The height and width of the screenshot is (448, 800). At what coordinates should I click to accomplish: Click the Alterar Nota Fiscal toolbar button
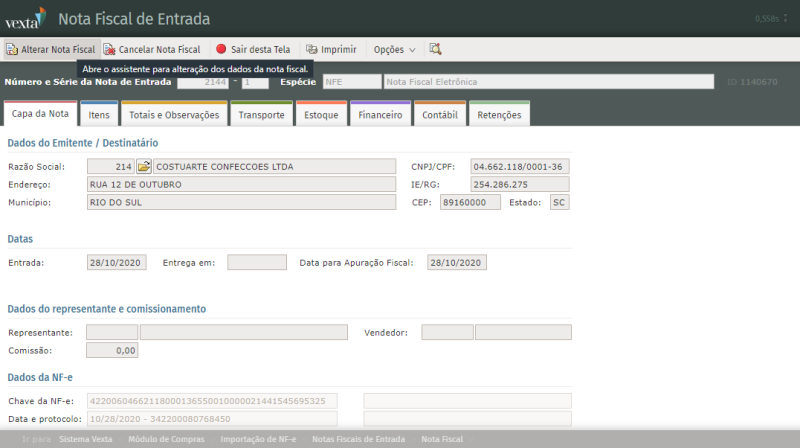[x=51, y=49]
